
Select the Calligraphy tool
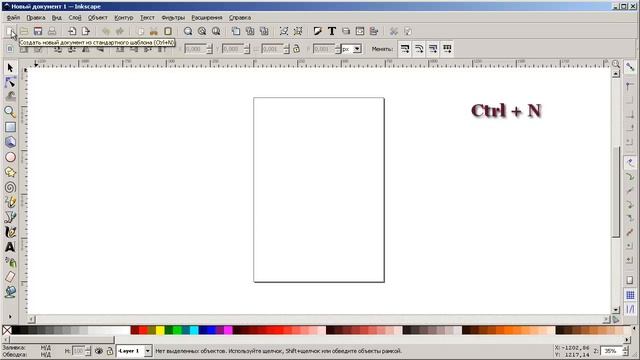pos(10,232)
